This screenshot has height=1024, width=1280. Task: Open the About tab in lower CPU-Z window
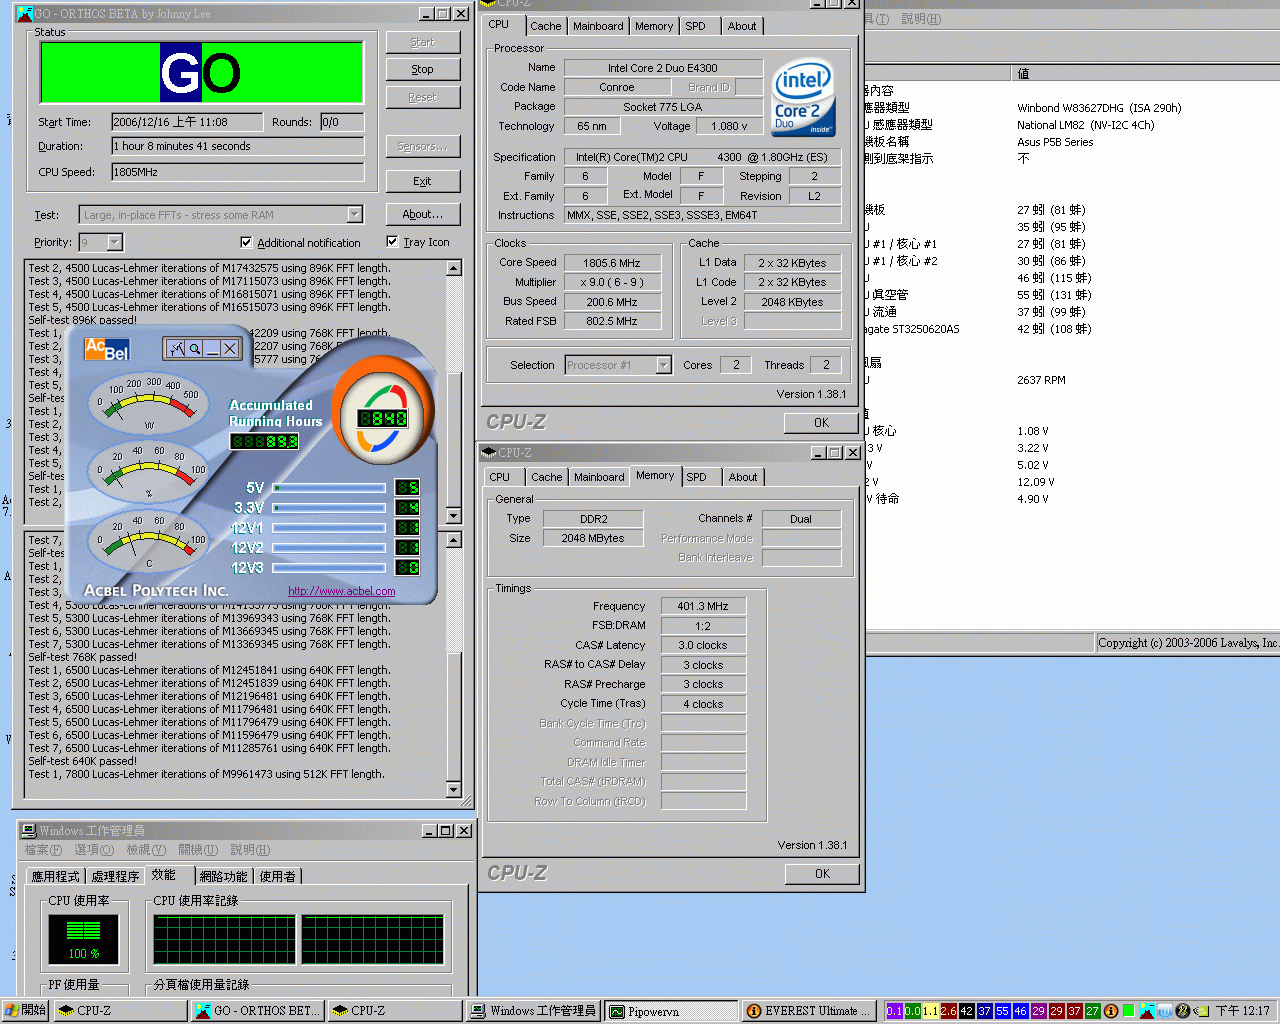point(743,477)
